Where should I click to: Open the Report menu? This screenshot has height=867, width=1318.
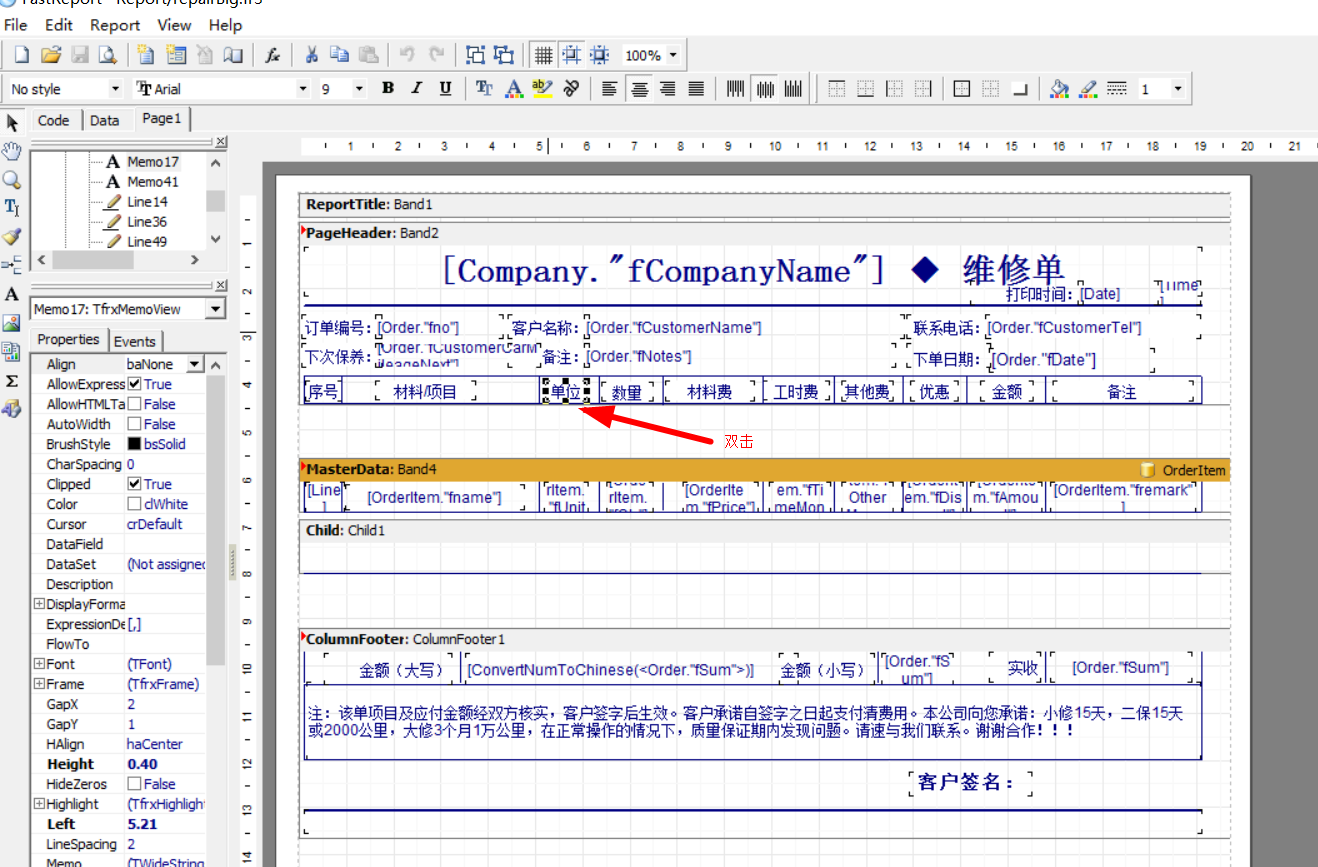tap(115, 25)
